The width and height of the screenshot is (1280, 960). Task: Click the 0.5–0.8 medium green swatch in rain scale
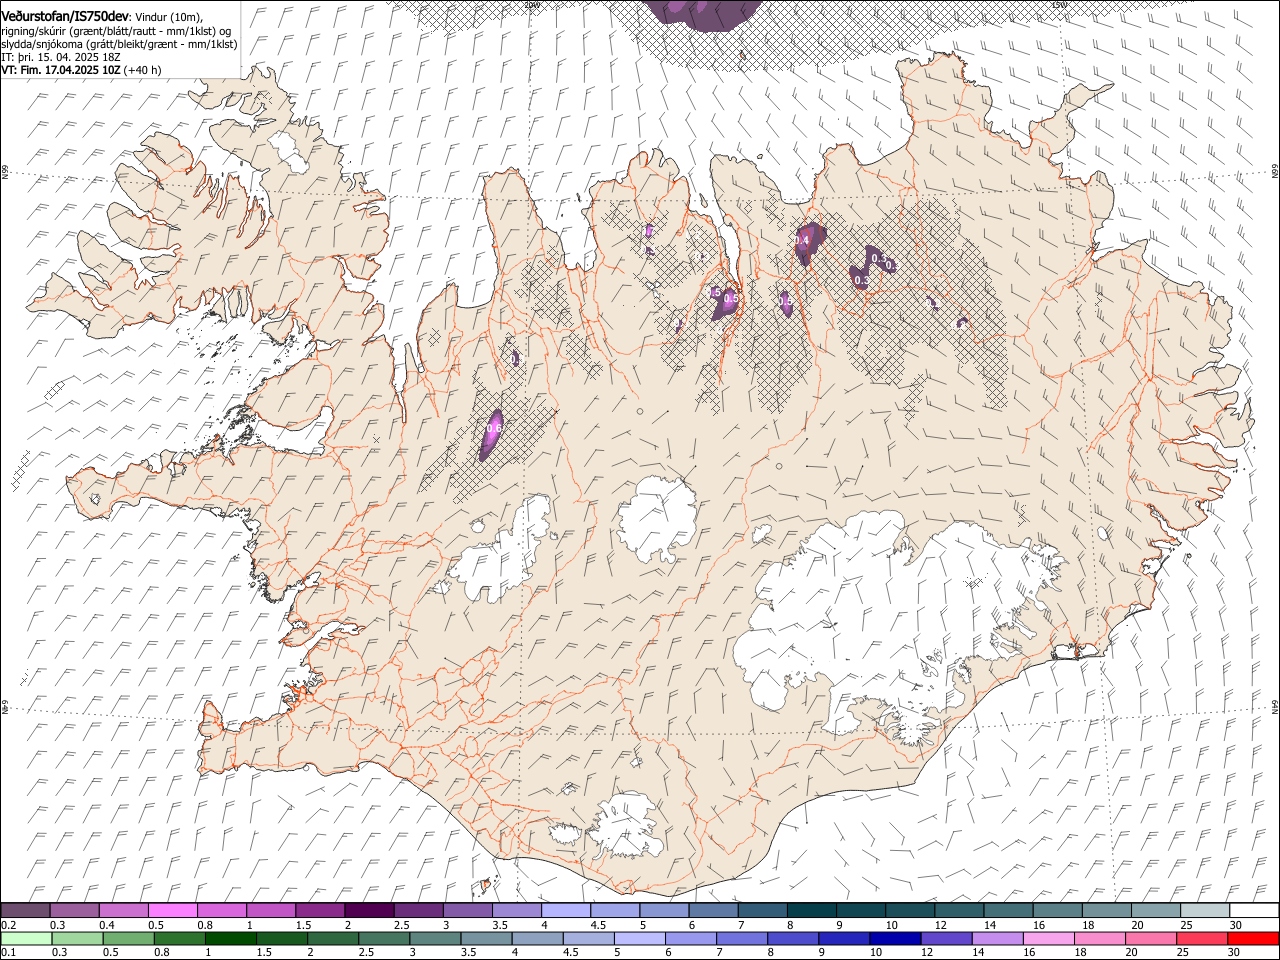pos(129,939)
